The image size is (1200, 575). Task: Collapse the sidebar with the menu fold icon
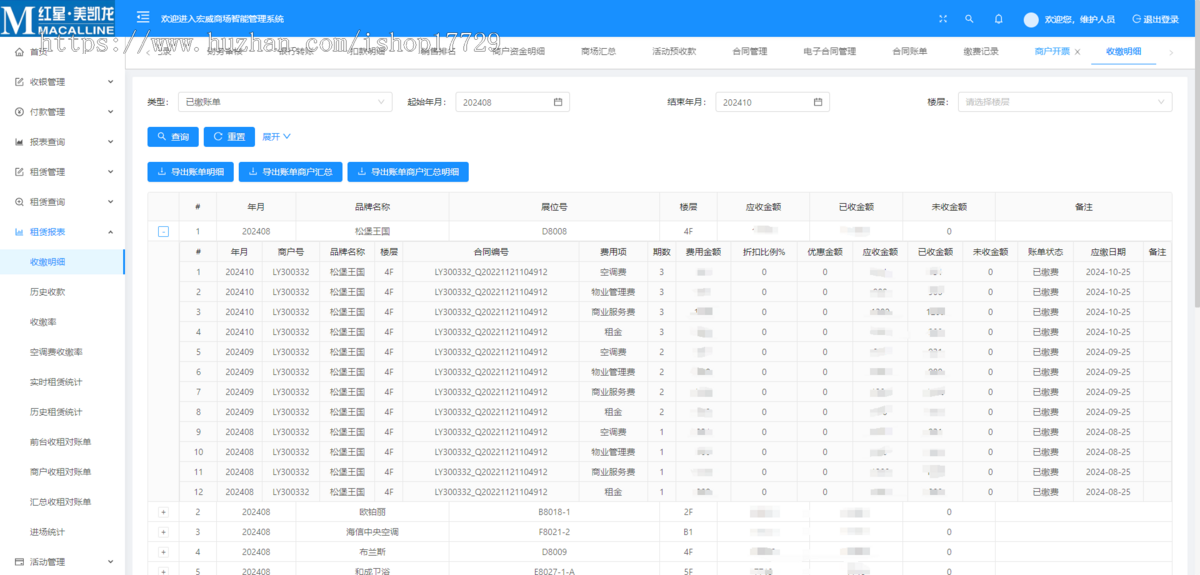pos(143,19)
